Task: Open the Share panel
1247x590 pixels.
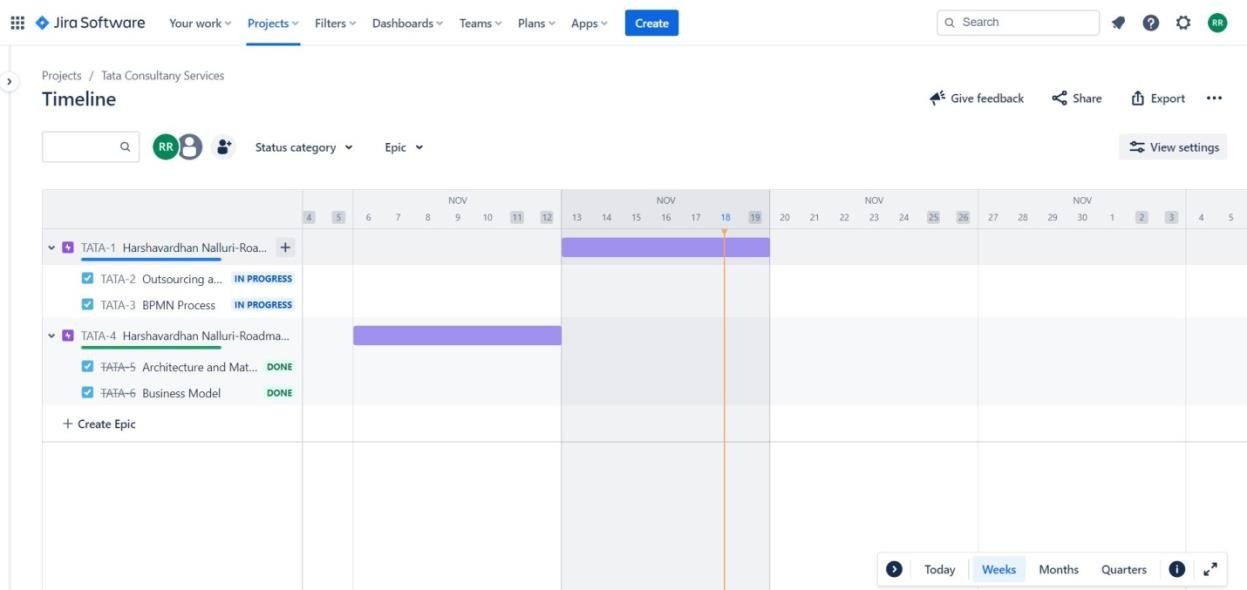Action: (x=1076, y=98)
